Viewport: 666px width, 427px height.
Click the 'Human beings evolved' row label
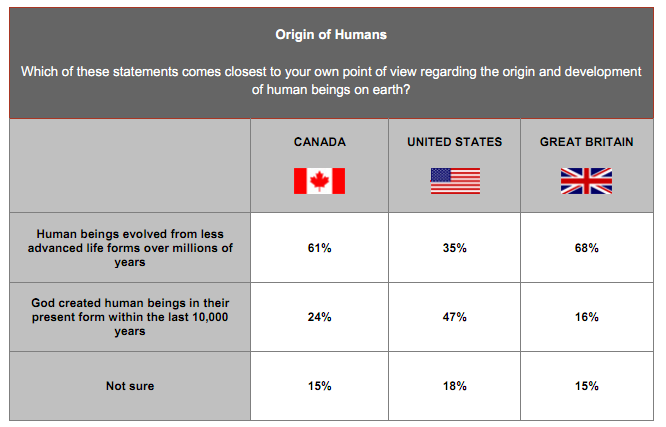pos(130,248)
